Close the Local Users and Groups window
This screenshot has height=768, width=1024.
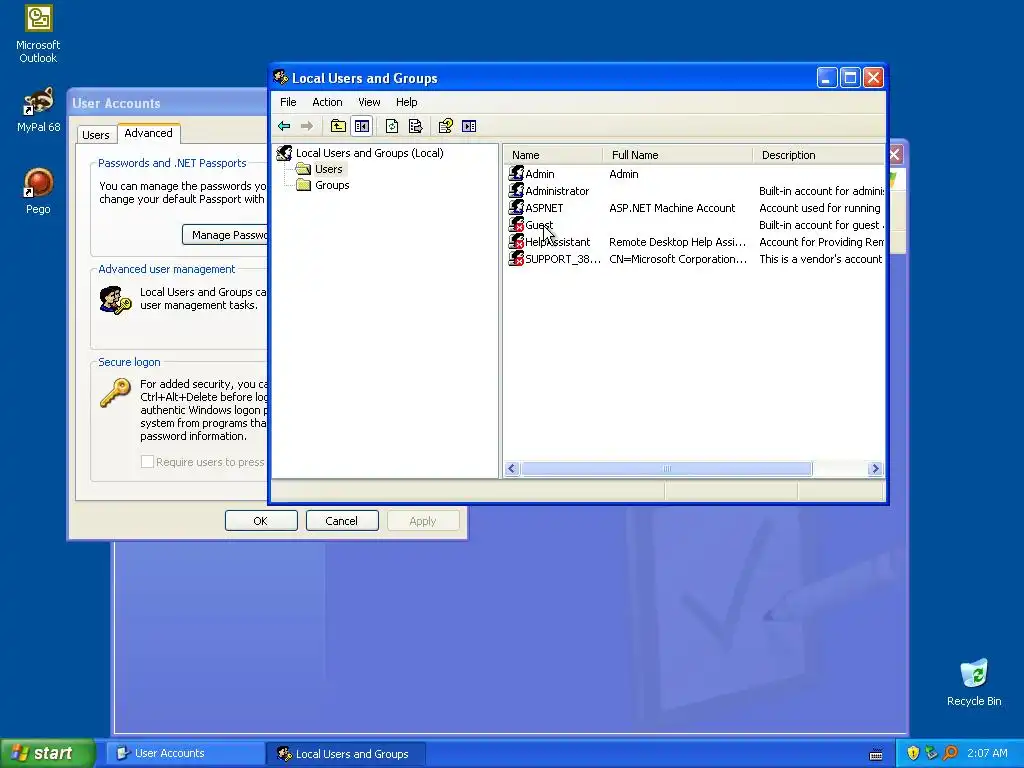point(873,78)
